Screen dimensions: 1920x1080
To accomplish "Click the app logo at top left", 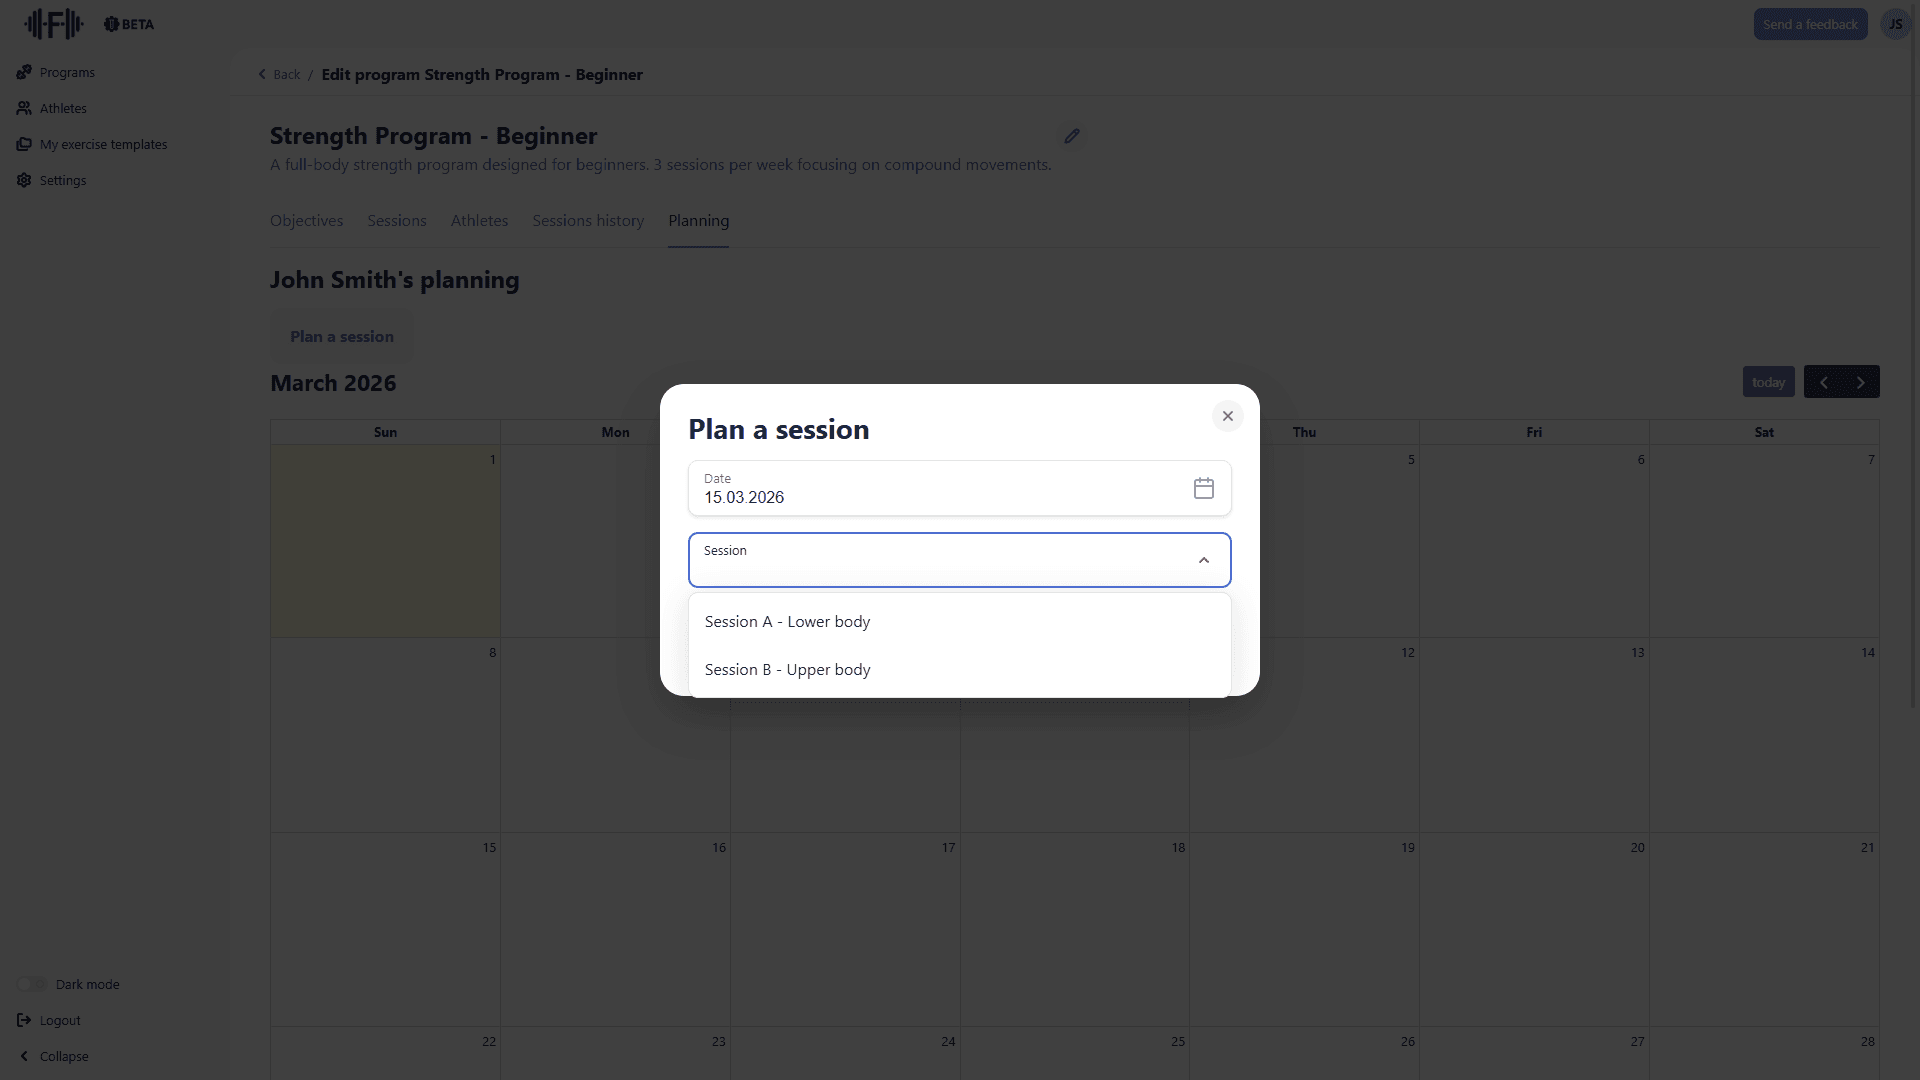I will (x=53, y=23).
